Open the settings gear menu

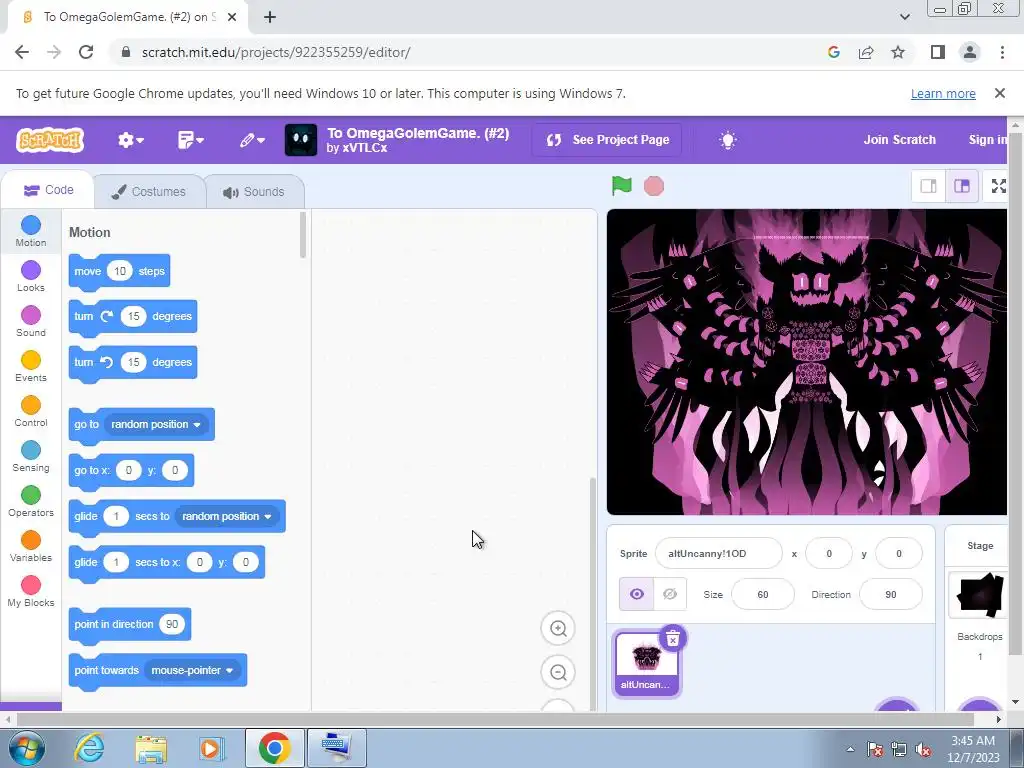130,140
